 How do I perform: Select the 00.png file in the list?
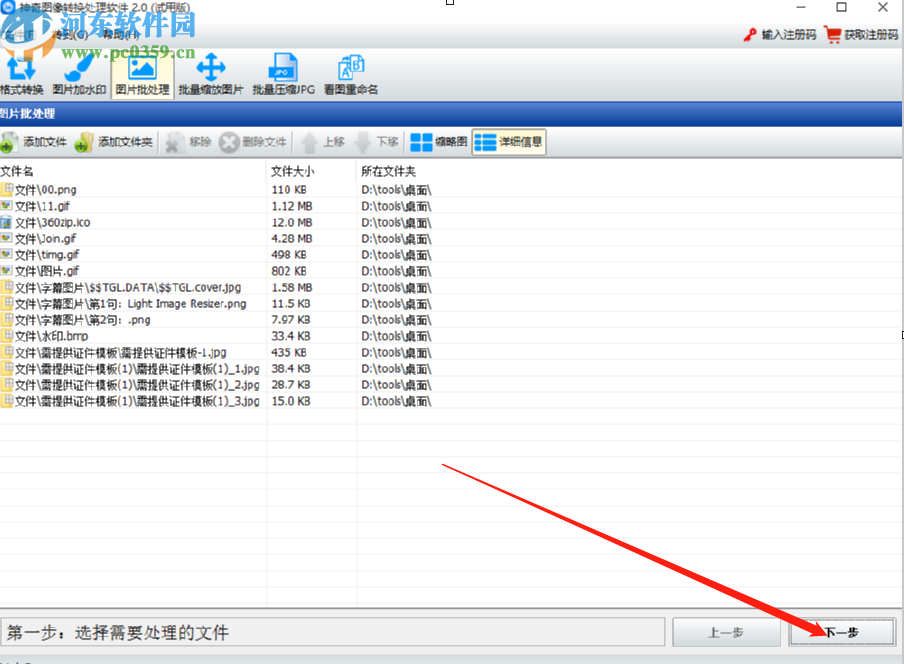click(x=42, y=189)
